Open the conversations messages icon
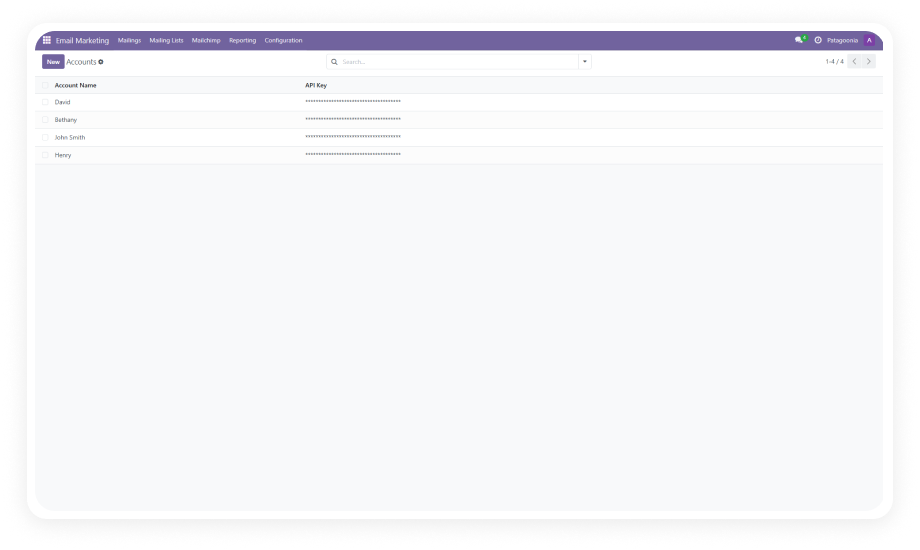Image resolution: width=920 pixels, height=550 pixels. coord(799,40)
